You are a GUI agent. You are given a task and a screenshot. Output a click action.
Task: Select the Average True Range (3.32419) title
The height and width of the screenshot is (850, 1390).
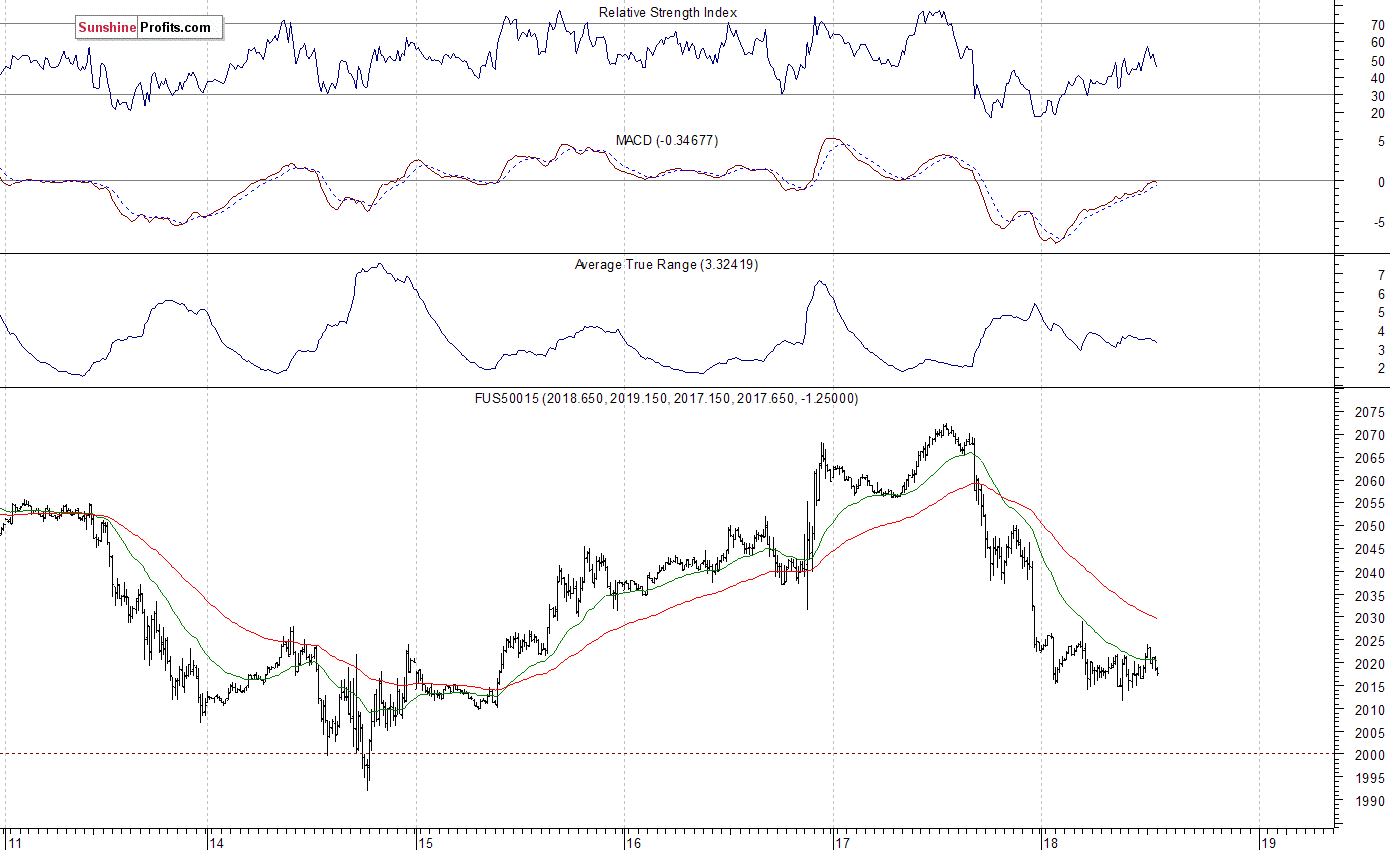click(x=666, y=265)
